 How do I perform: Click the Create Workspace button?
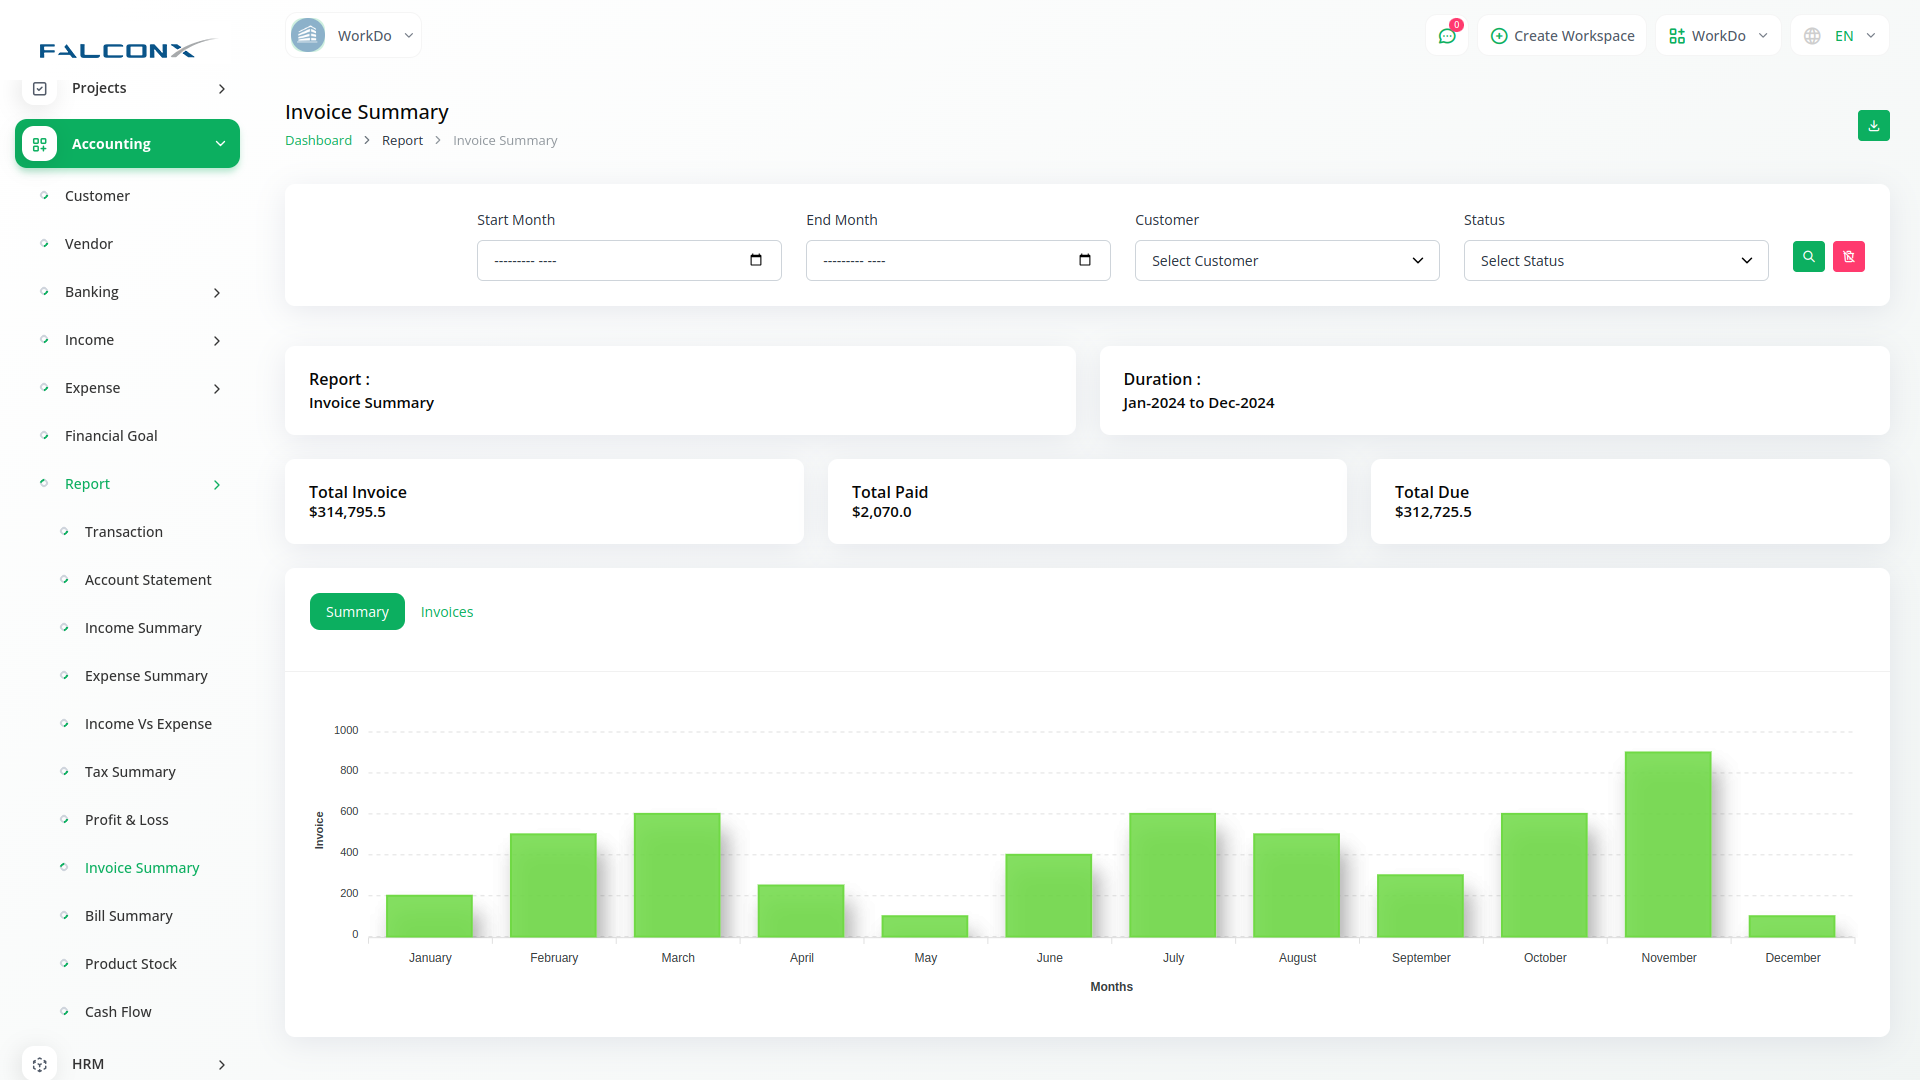point(1562,36)
